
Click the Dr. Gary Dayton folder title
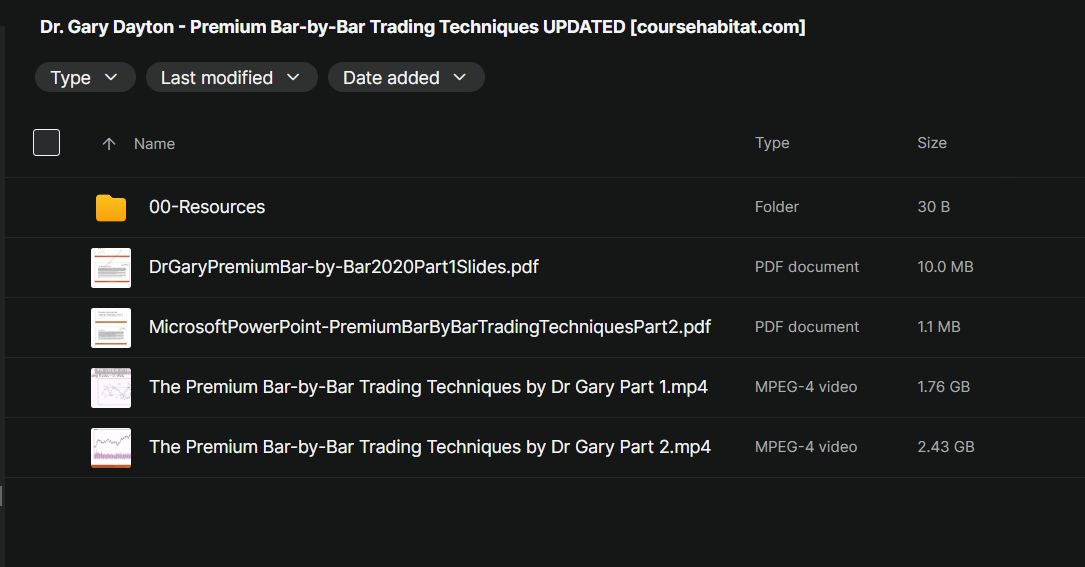pyautogui.click(x=422, y=27)
